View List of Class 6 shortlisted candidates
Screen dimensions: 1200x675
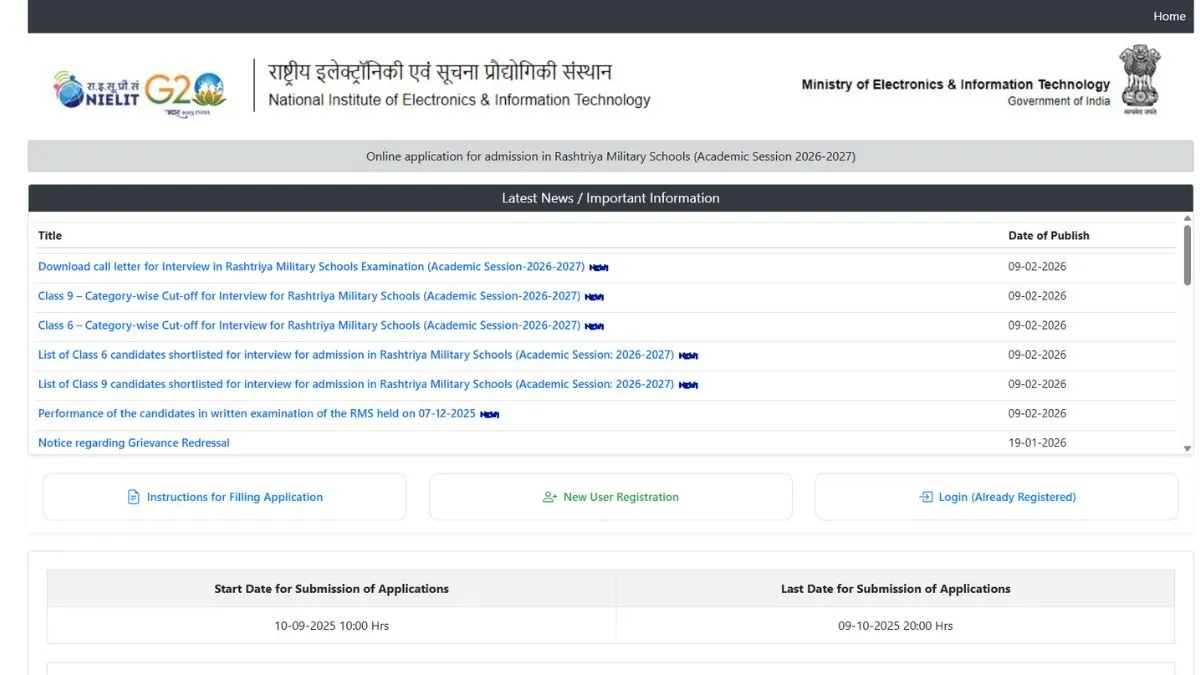(355, 355)
